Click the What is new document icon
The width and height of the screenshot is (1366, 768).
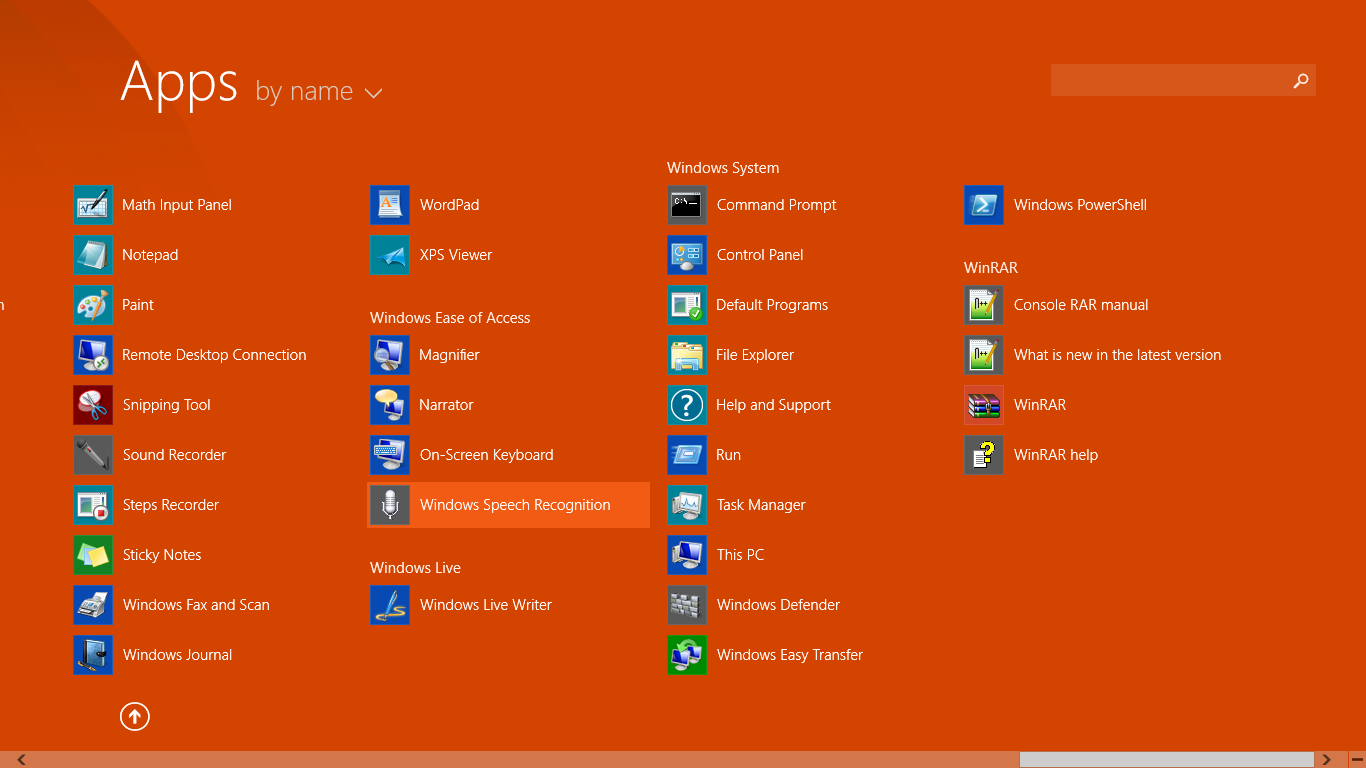tap(984, 355)
